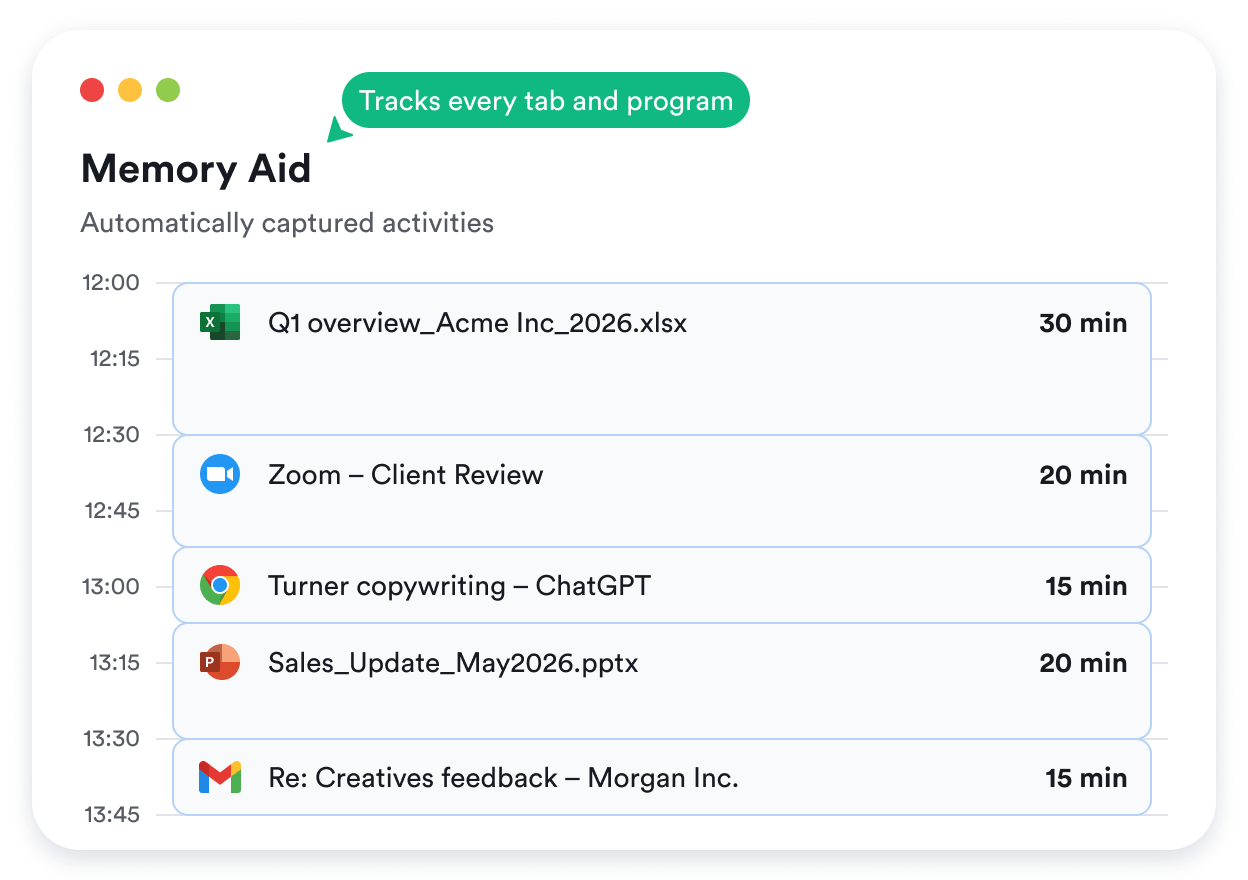Click the green maximize window dot
The width and height of the screenshot is (1248, 880).
click(x=168, y=90)
